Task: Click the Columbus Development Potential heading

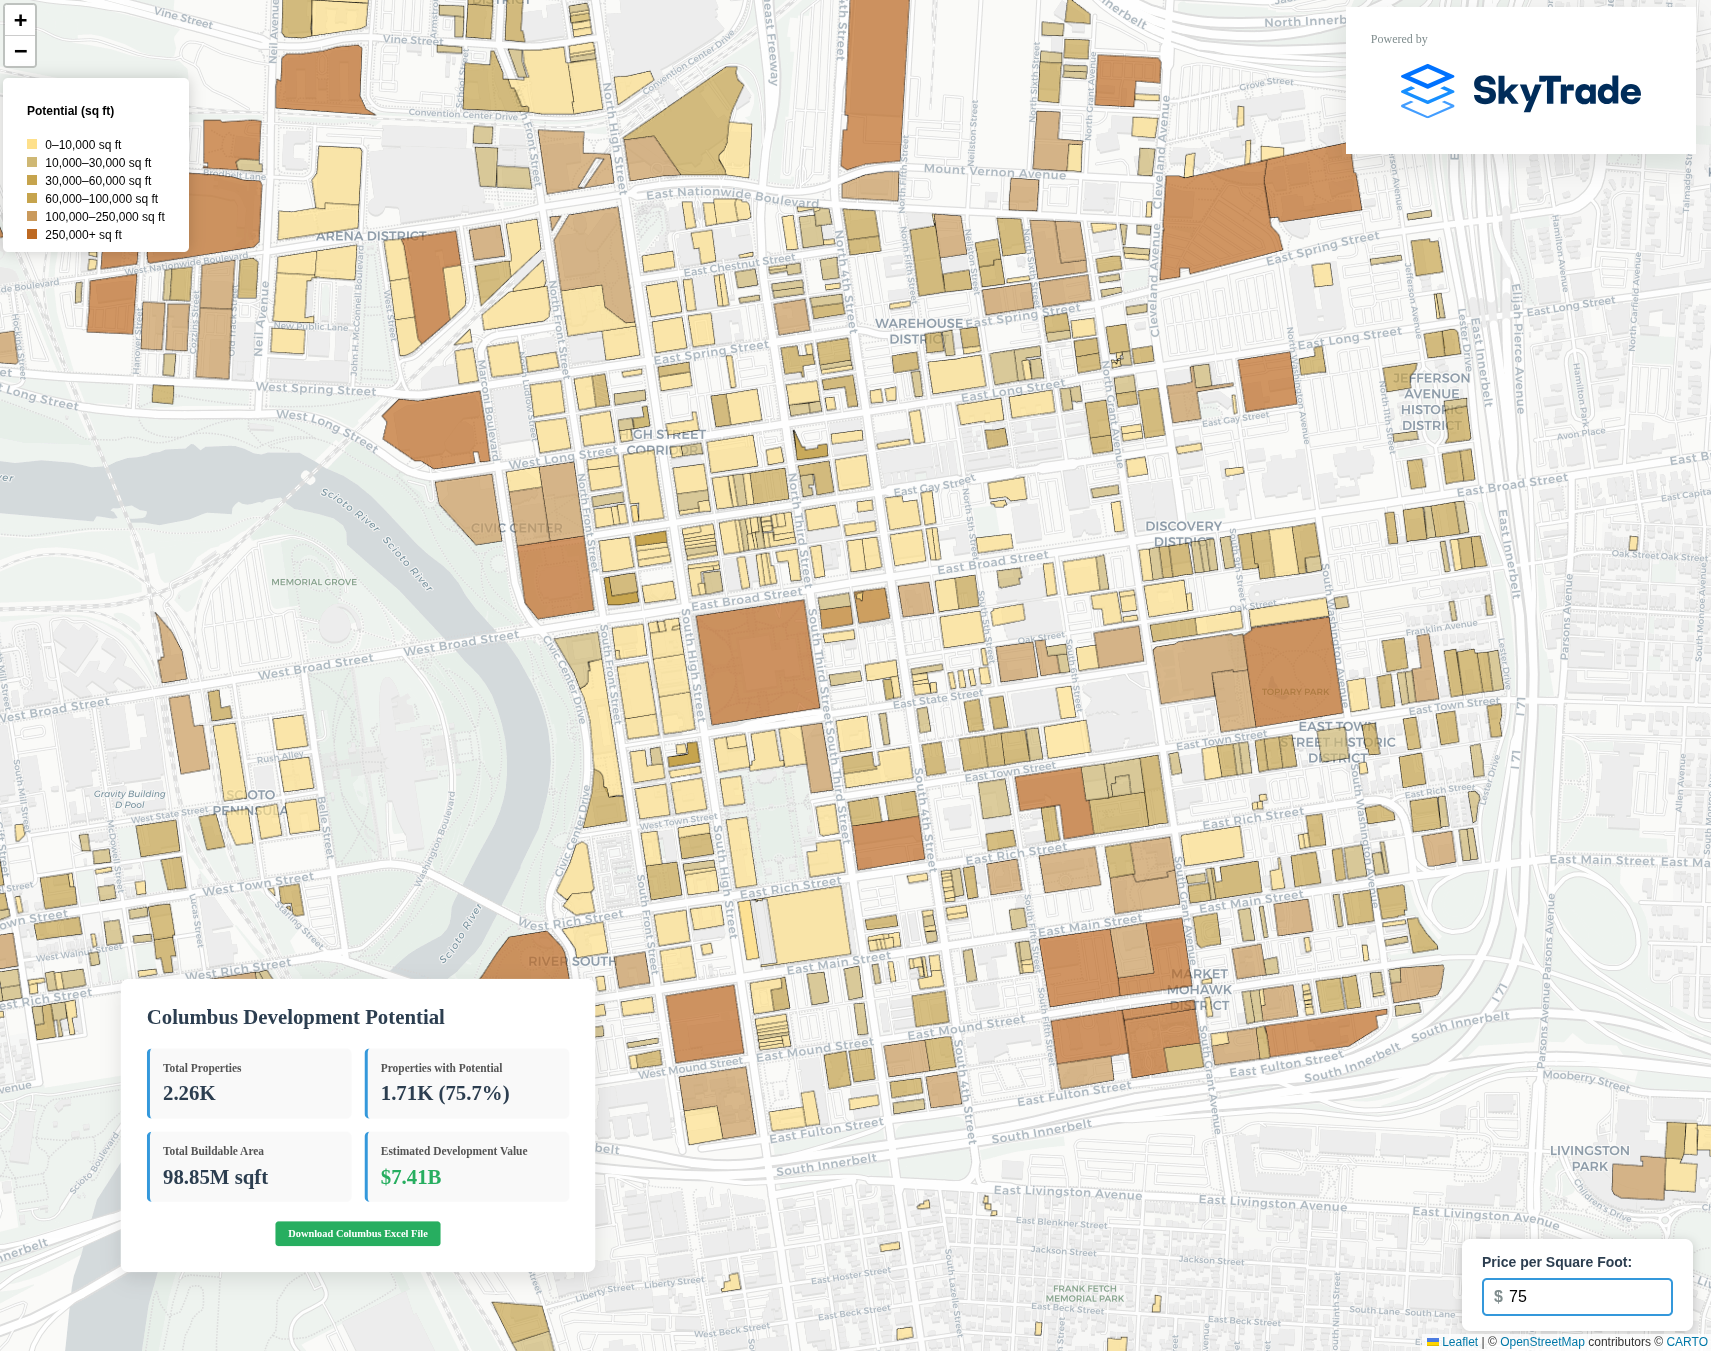Action: [x=296, y=1017]
